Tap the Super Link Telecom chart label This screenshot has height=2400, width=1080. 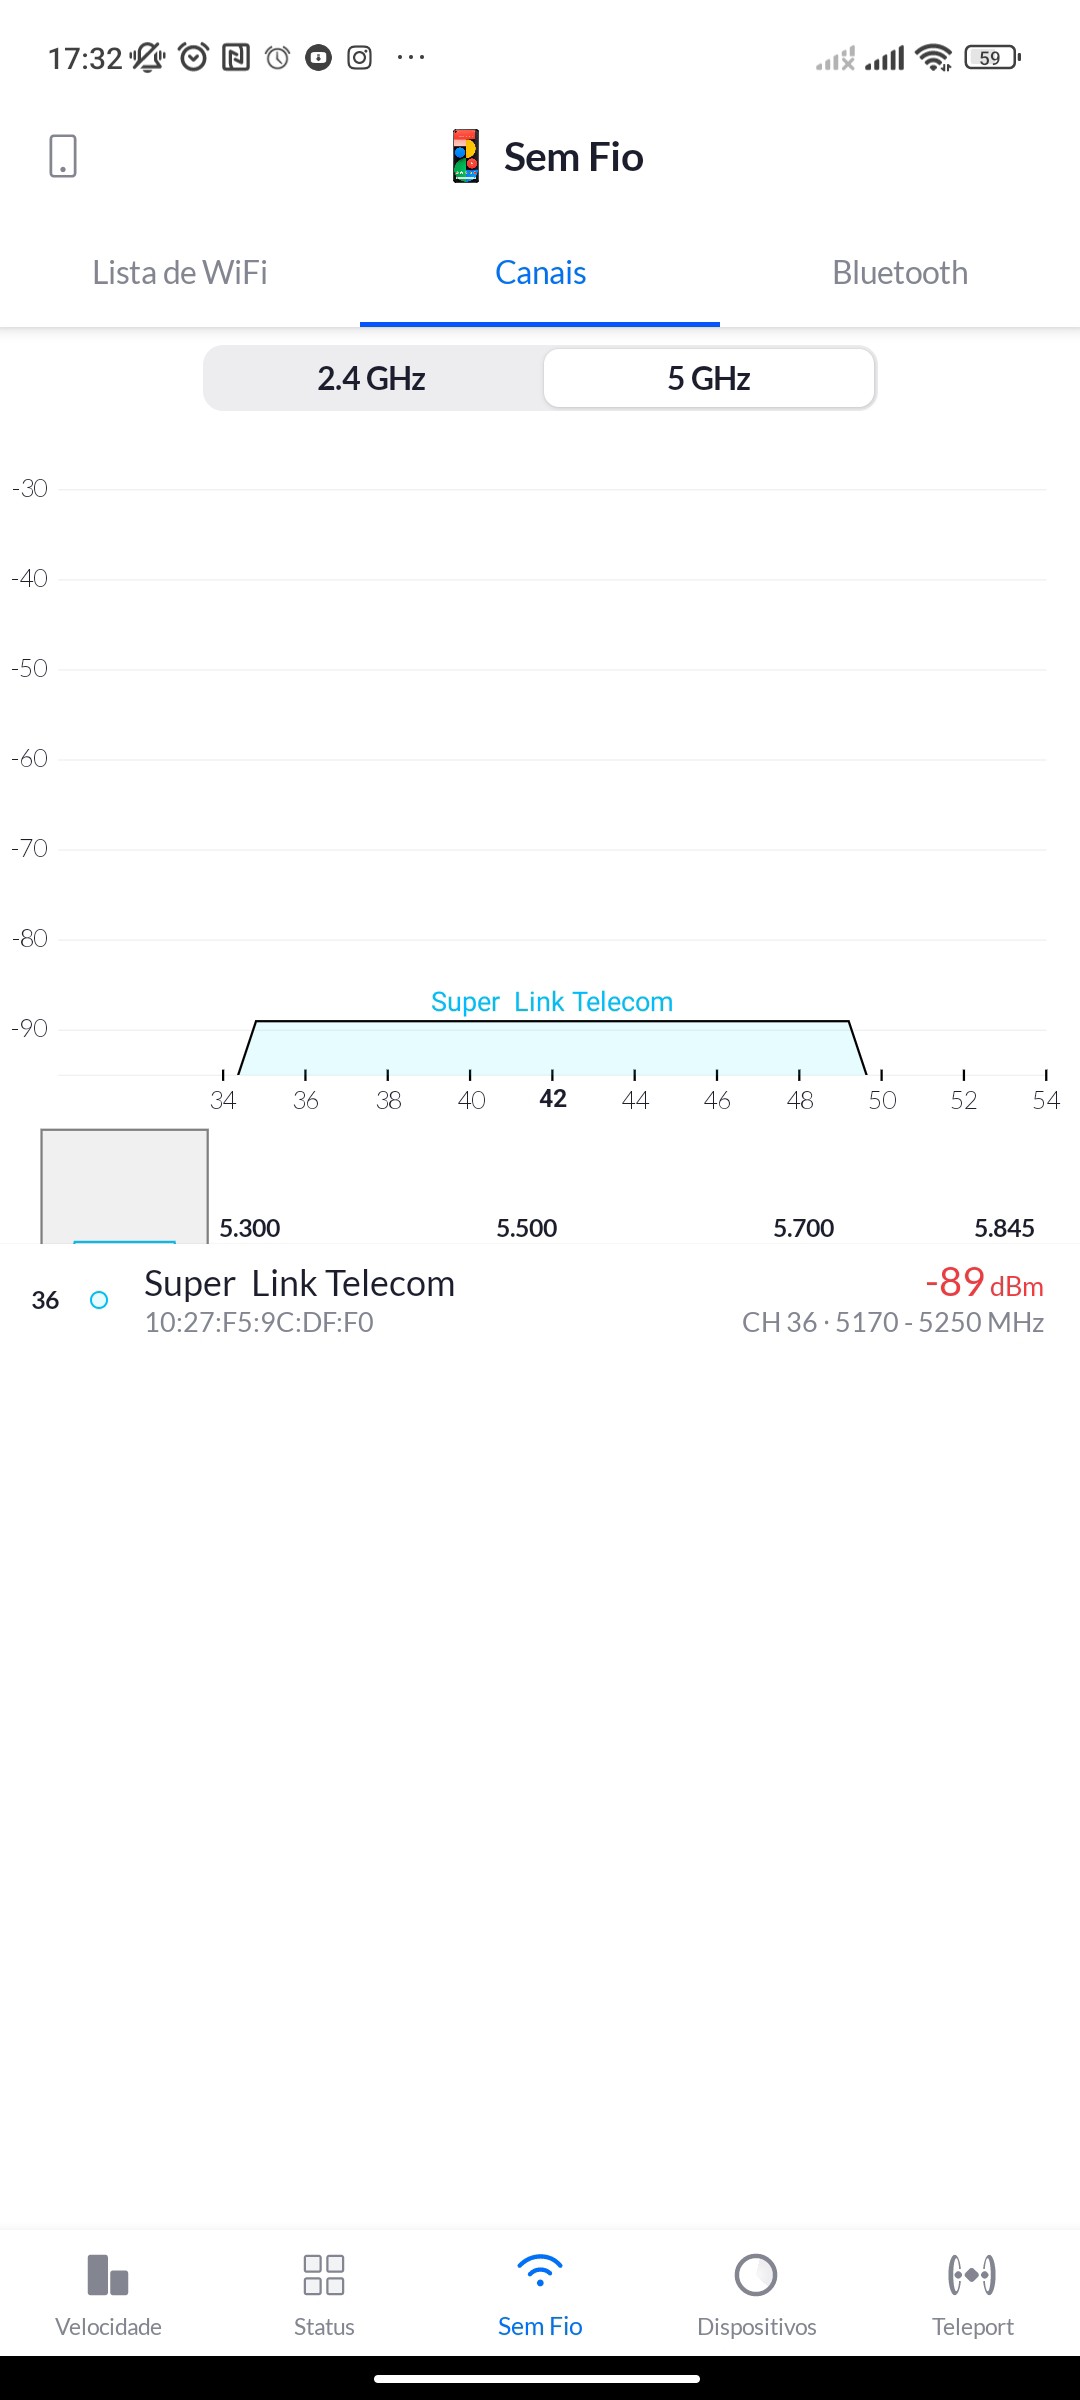click(x=552, y=1002)
